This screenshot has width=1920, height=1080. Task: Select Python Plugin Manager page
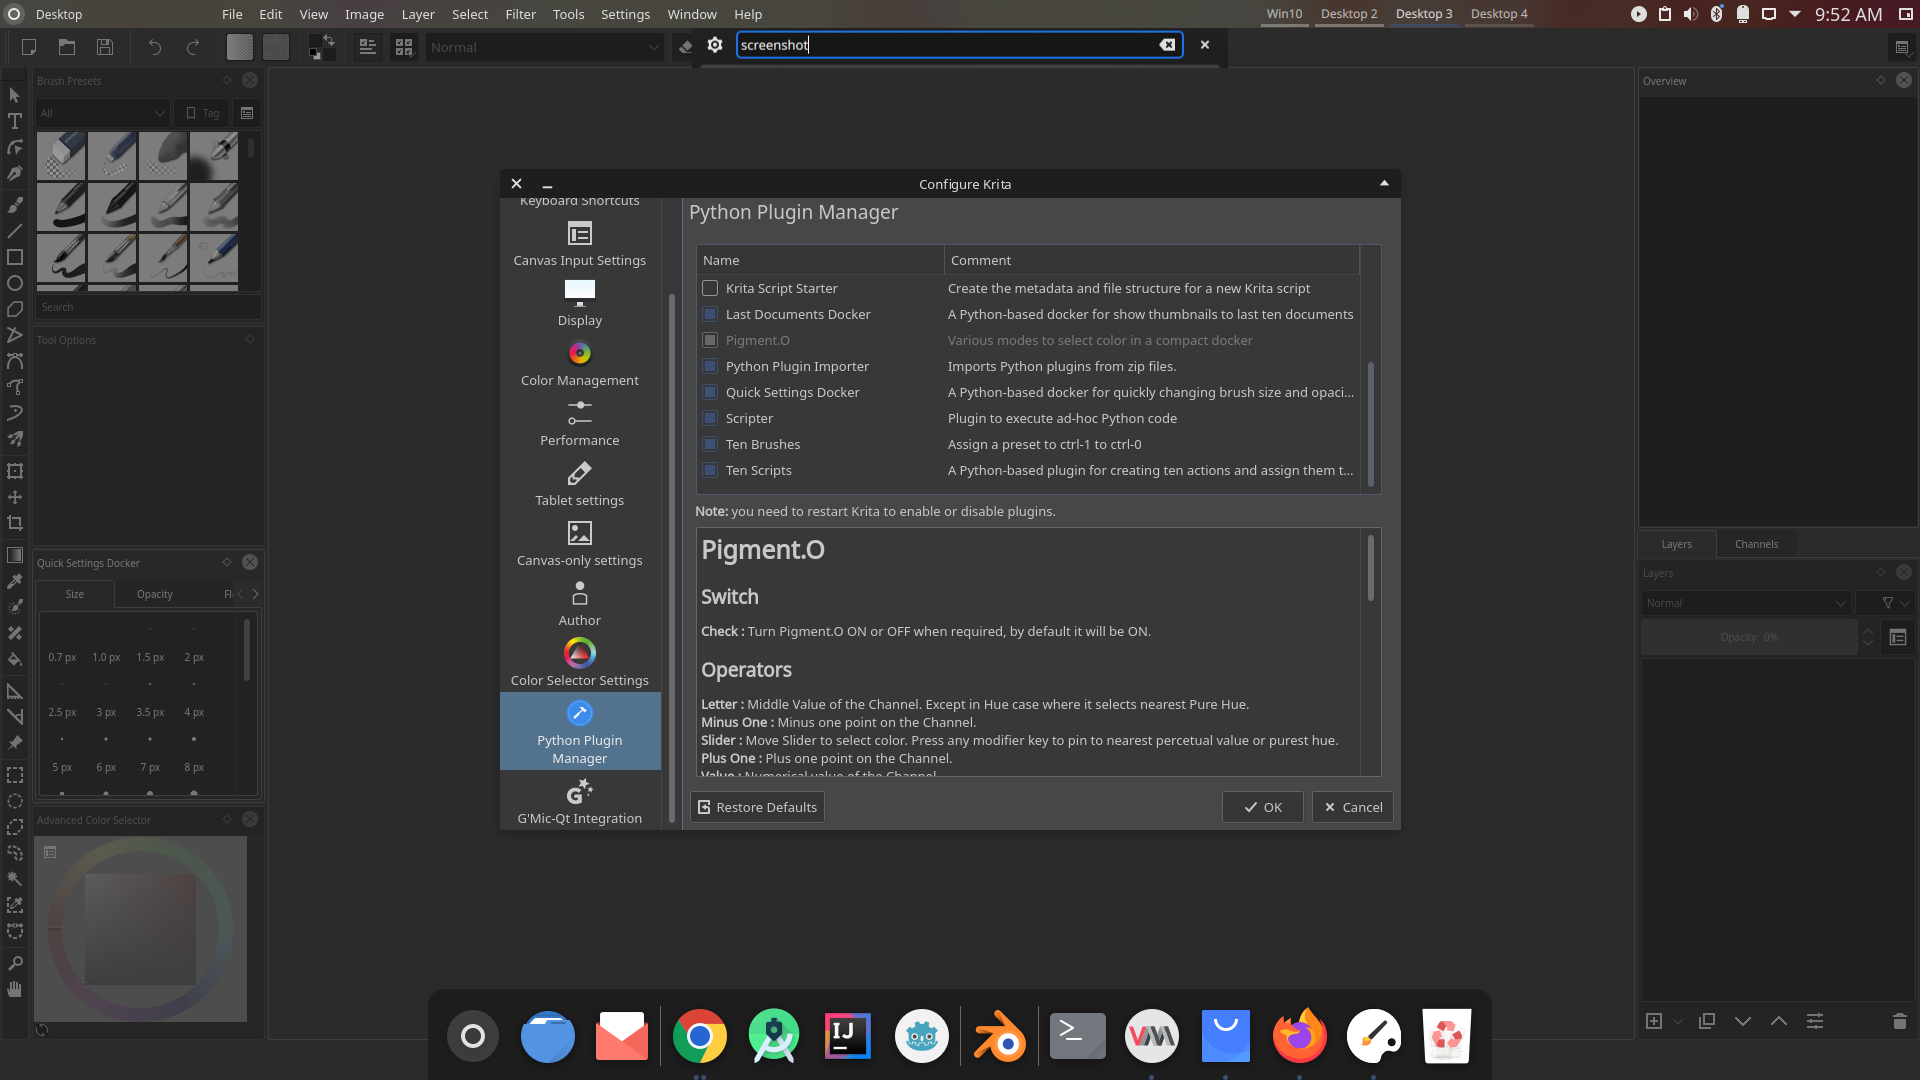(580, 731)
